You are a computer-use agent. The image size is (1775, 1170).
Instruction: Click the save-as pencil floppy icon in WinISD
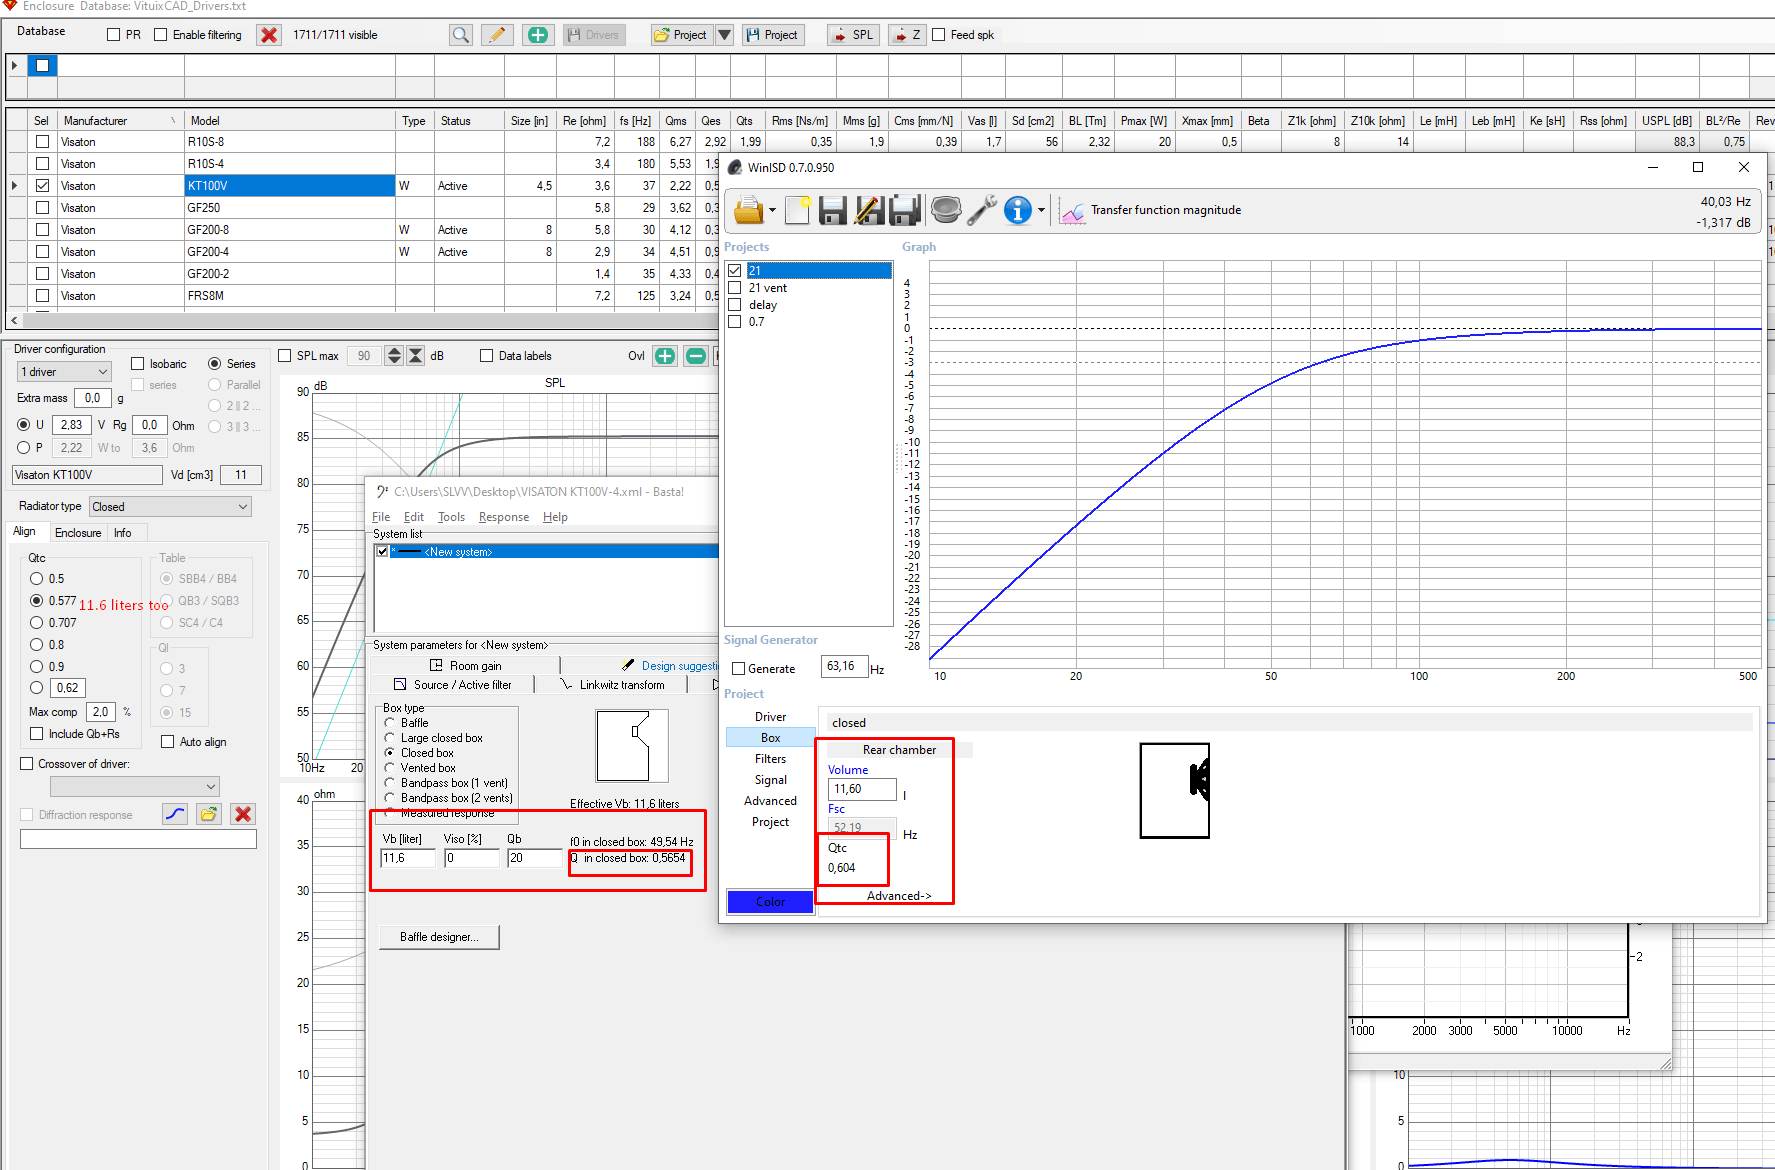tap(869, 210)
